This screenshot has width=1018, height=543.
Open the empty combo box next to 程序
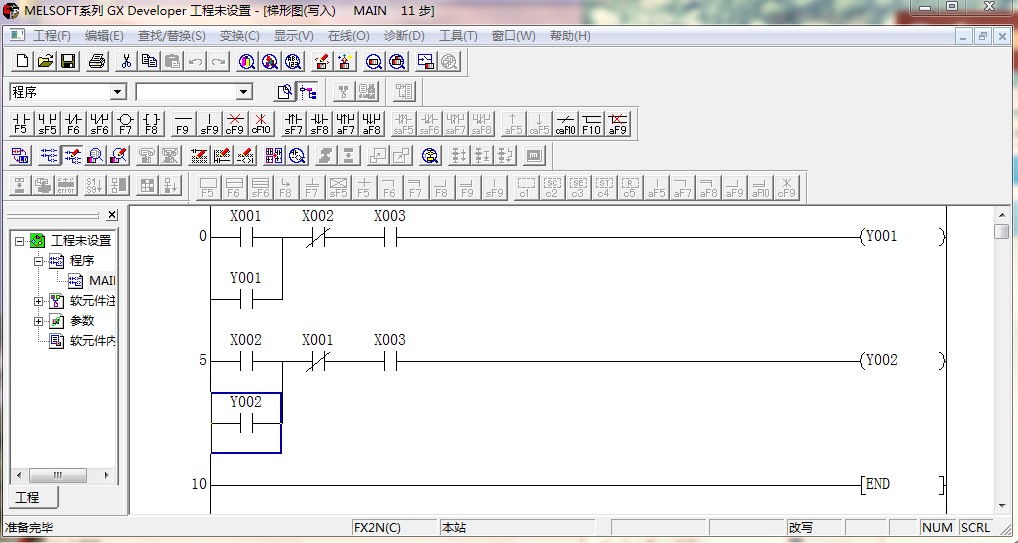point(244,92)
